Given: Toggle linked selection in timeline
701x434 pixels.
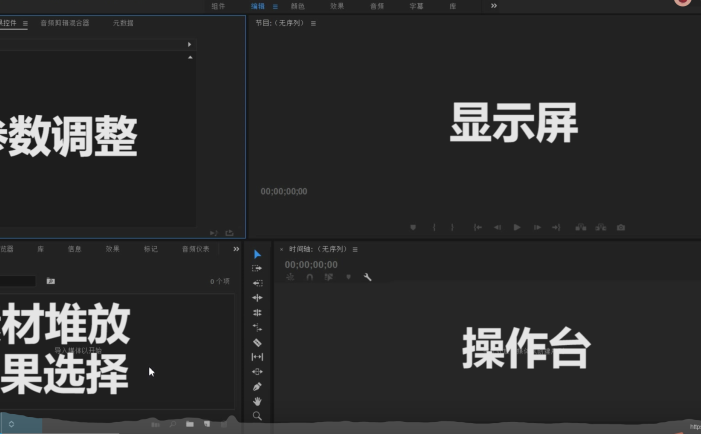Looking at the screenshot, I should tap(329, 277).
